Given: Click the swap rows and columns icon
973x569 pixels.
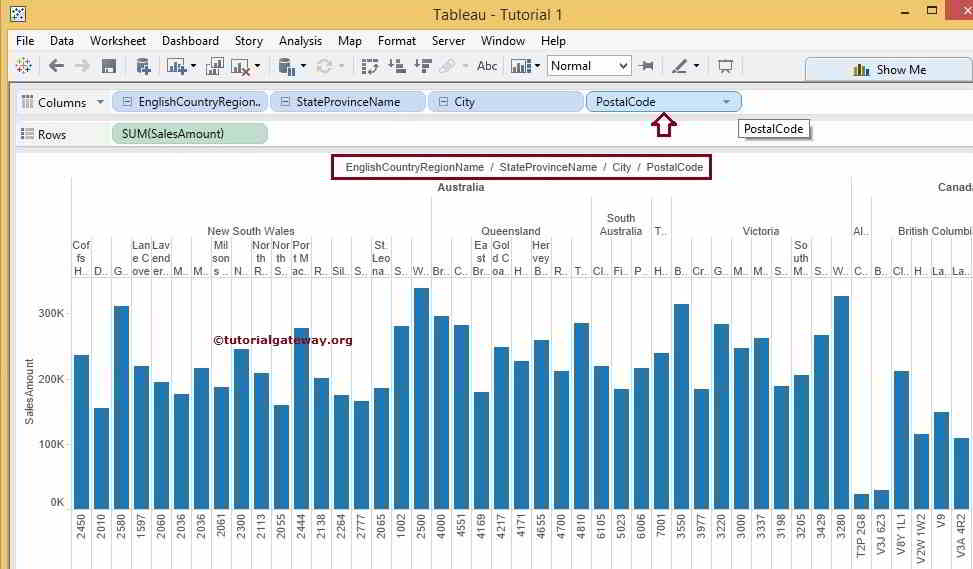Looking at the screenshot, I should coord(370,66).
